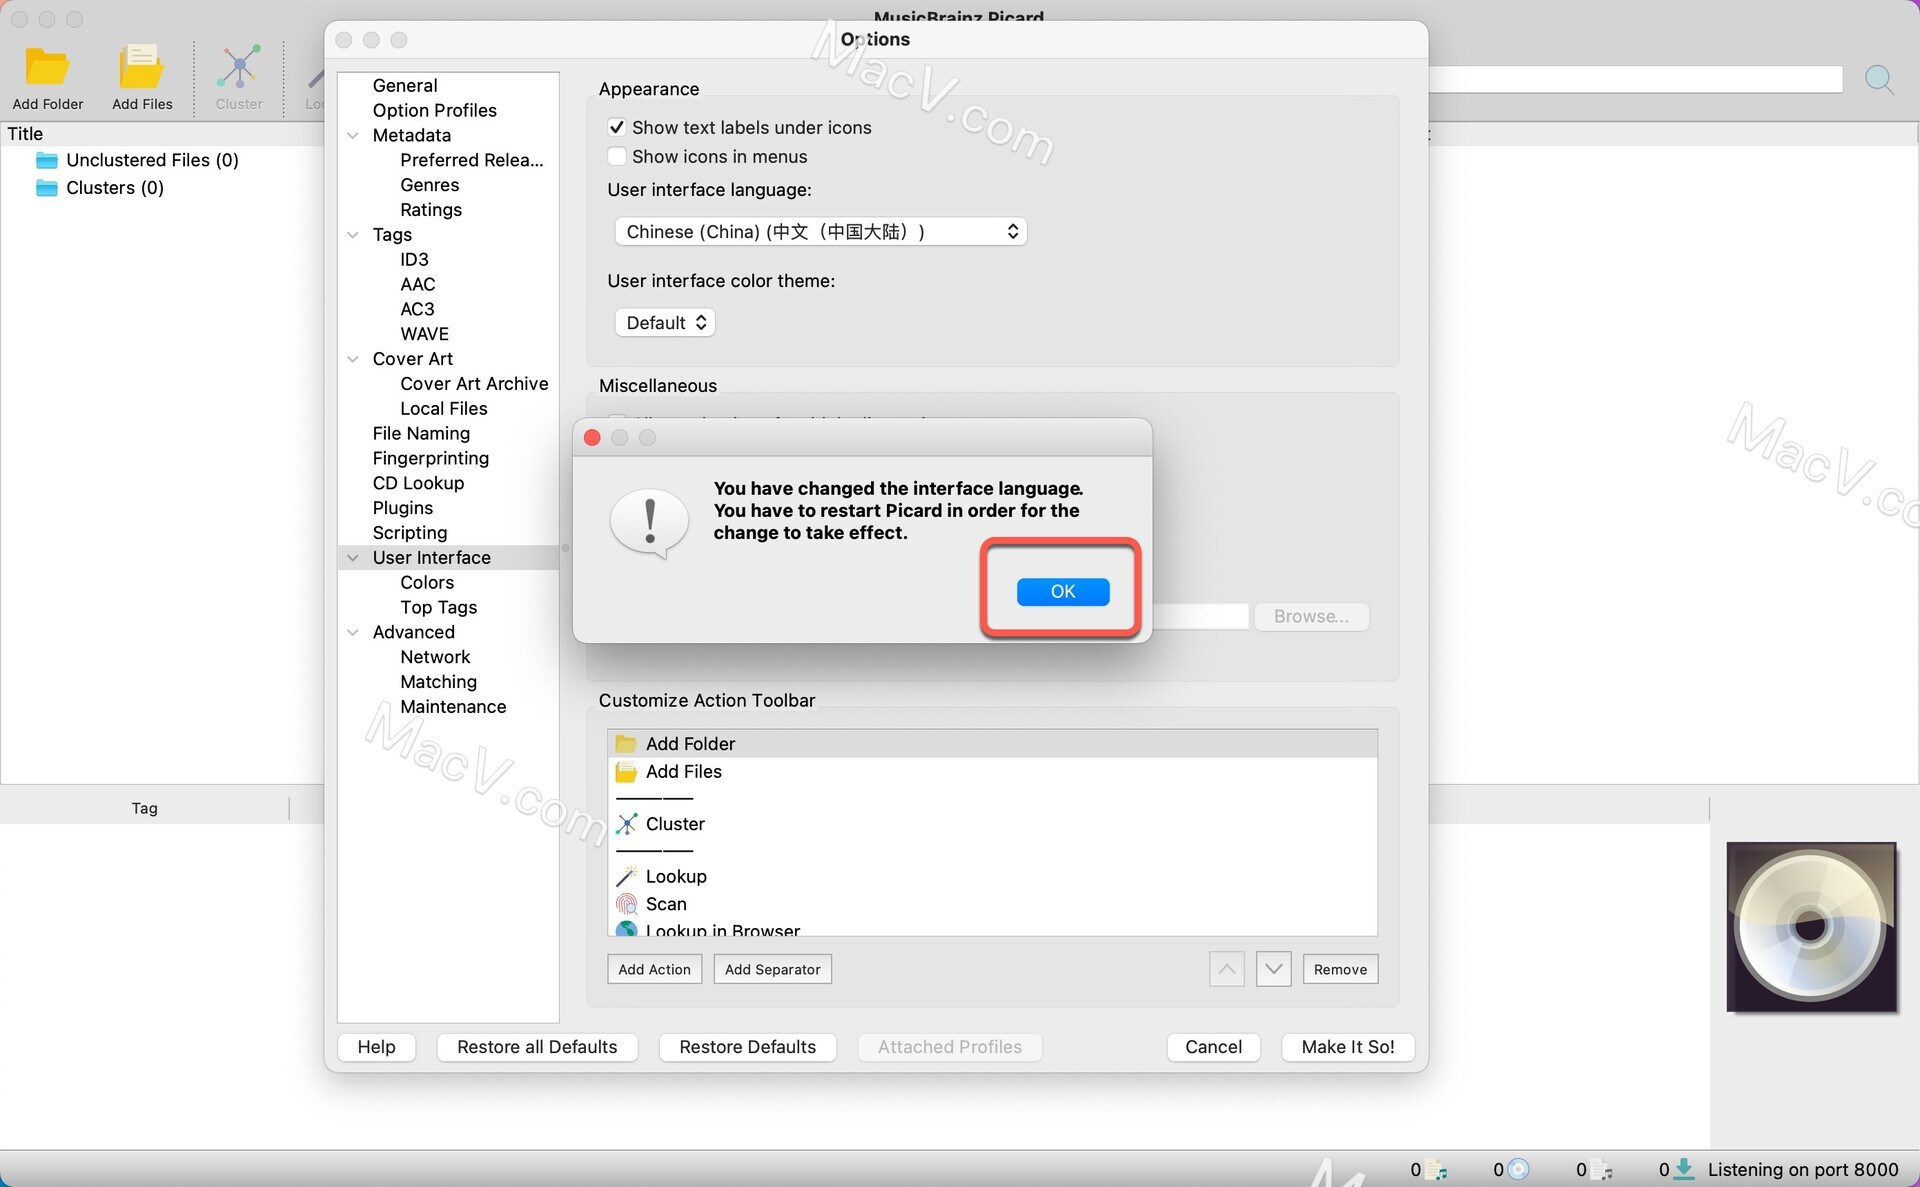Click the search magnifier icon
This screenshot has height=1187, width=1920.
coord(1879,80)
